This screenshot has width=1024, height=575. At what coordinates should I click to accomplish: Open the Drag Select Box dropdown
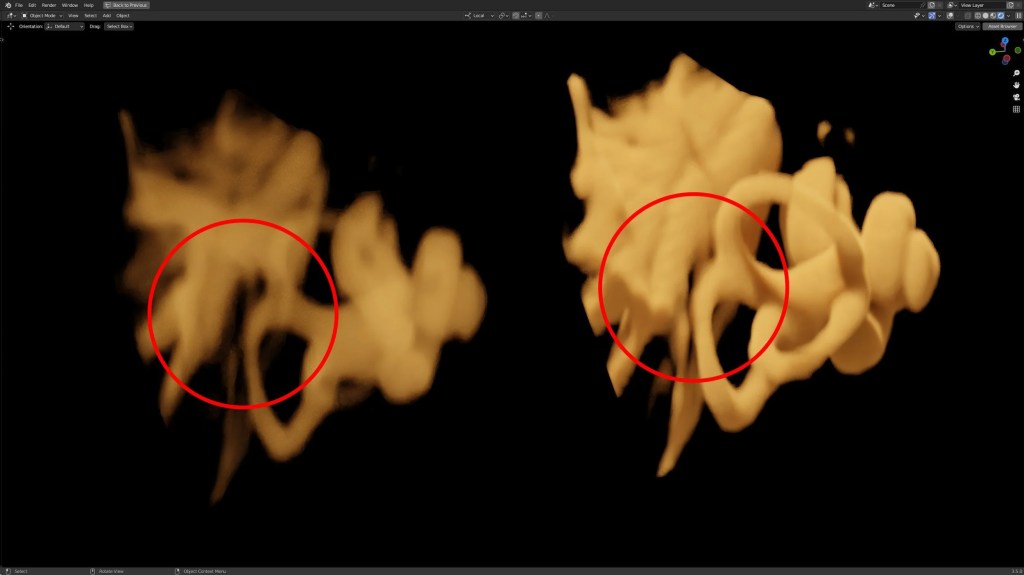pos(119,27)
